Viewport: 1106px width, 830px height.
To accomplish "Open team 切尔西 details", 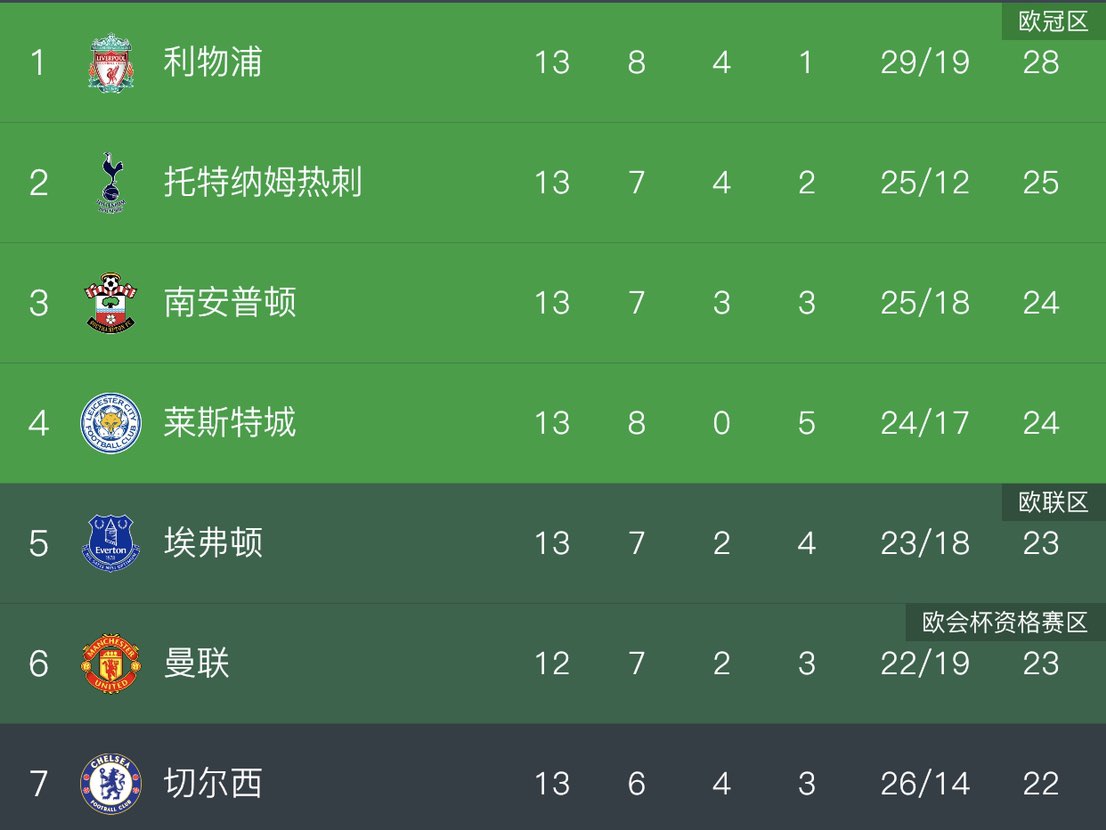I will [x=213, y=783].
